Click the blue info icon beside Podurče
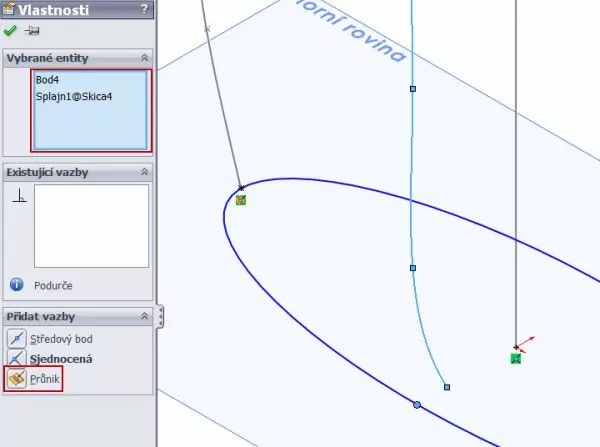600x447 pixels. click(16, 285)
